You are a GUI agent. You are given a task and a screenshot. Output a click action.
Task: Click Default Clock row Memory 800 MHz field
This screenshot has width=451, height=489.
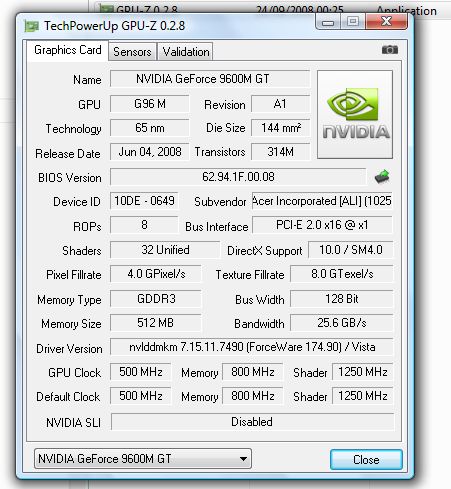coord(252,396)
